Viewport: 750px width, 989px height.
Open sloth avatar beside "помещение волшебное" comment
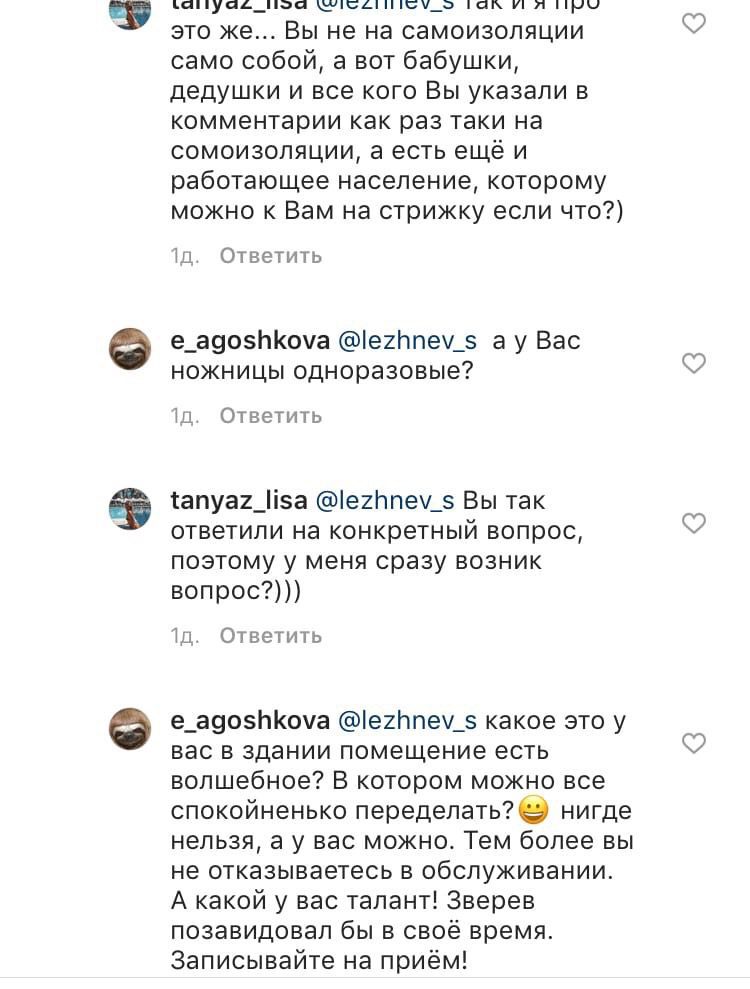click(130, 728)
